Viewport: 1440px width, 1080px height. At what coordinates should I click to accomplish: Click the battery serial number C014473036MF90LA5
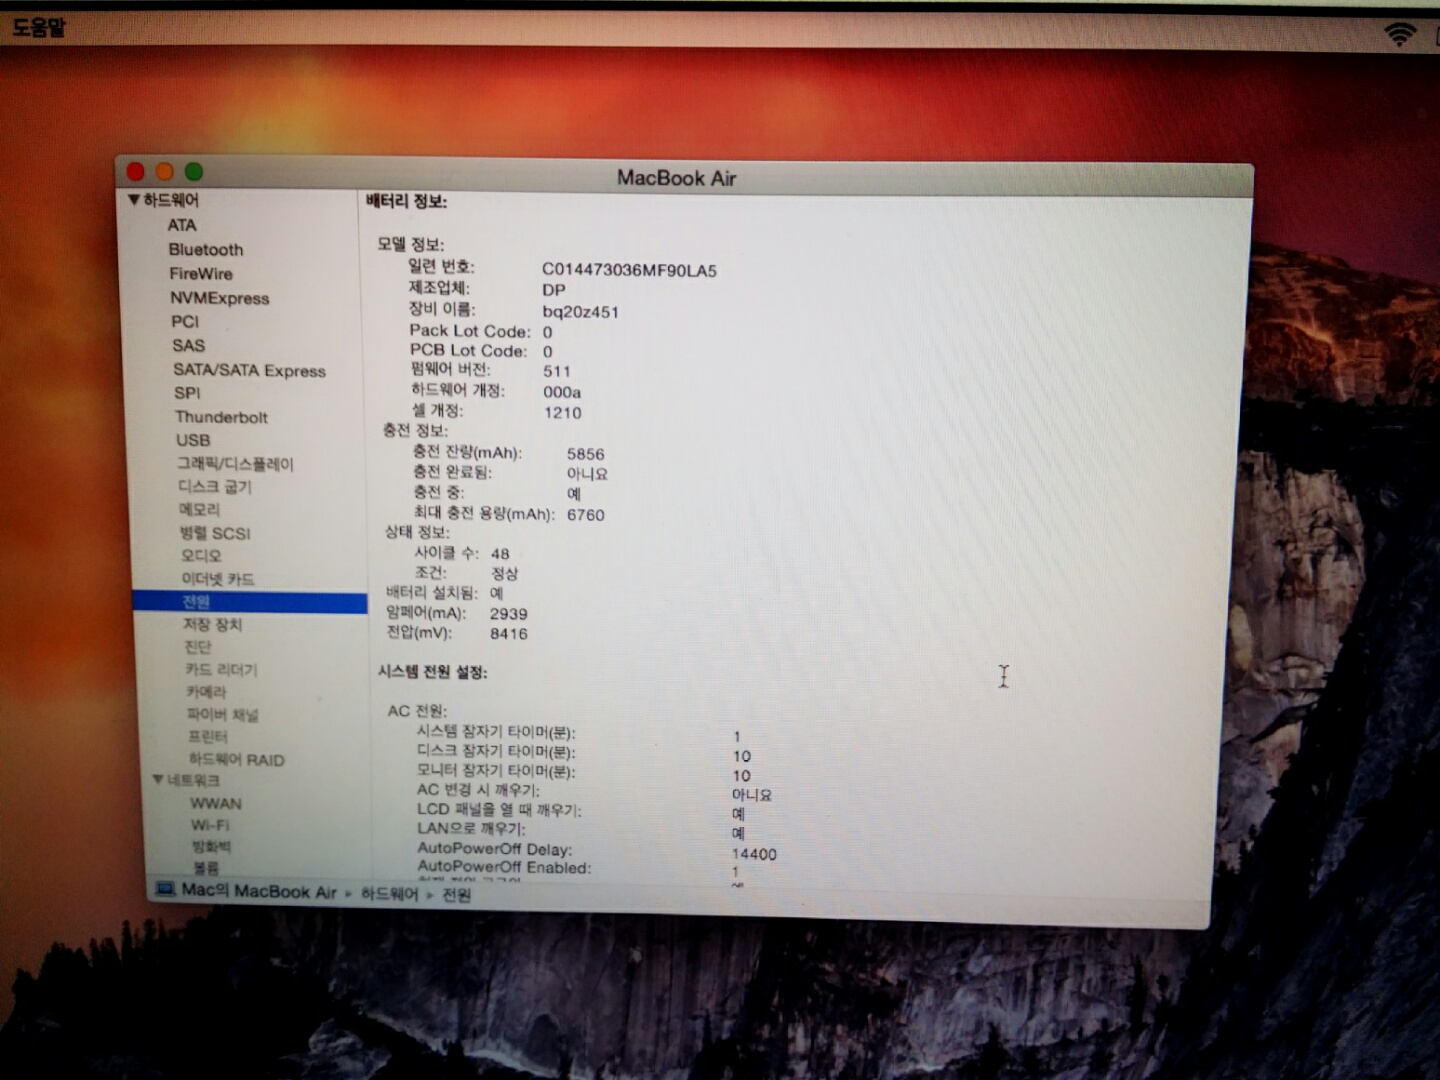[629, 270]
